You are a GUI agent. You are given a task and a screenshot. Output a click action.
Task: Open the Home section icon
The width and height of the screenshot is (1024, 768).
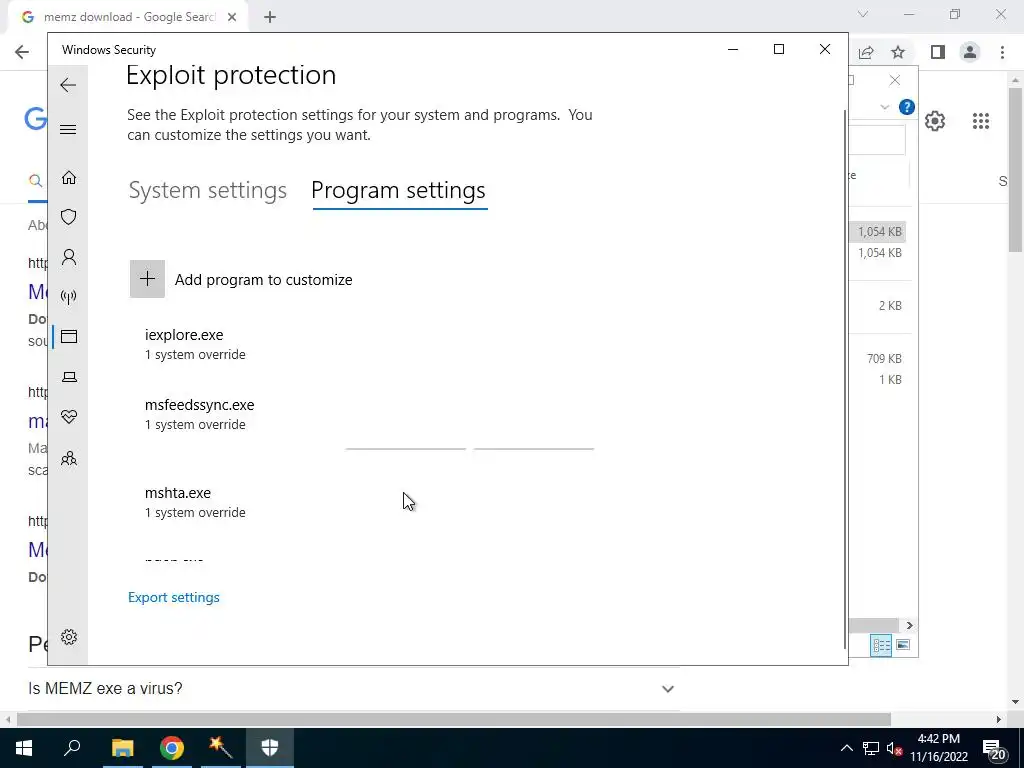point(69,178)
